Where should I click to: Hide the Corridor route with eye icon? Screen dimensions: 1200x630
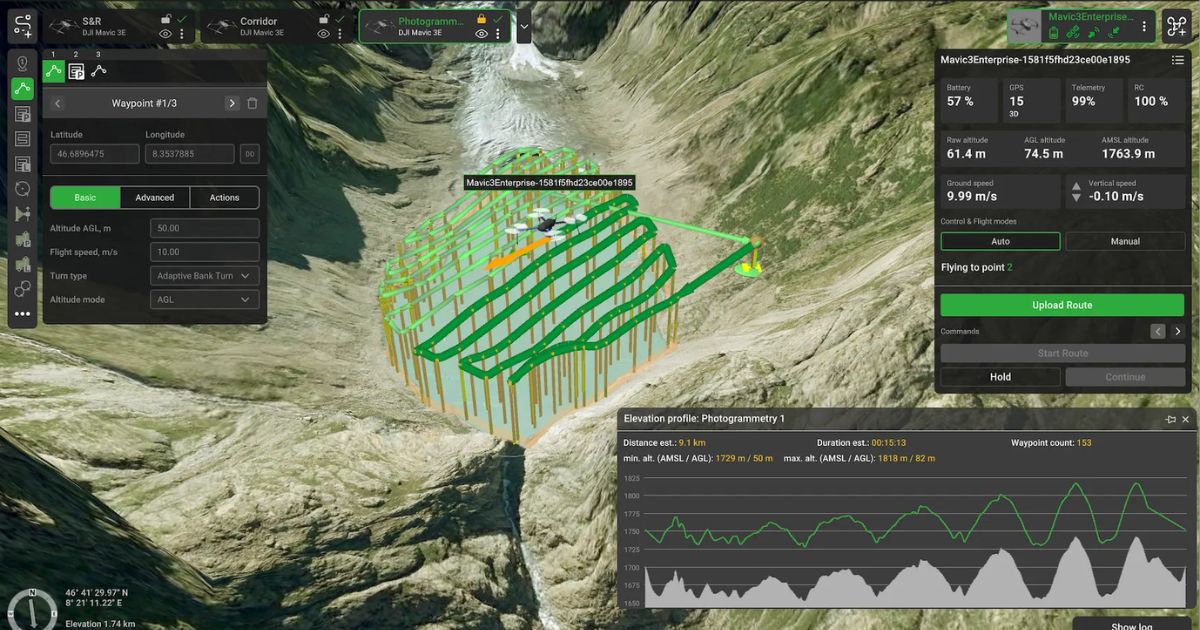pos(323,34)
